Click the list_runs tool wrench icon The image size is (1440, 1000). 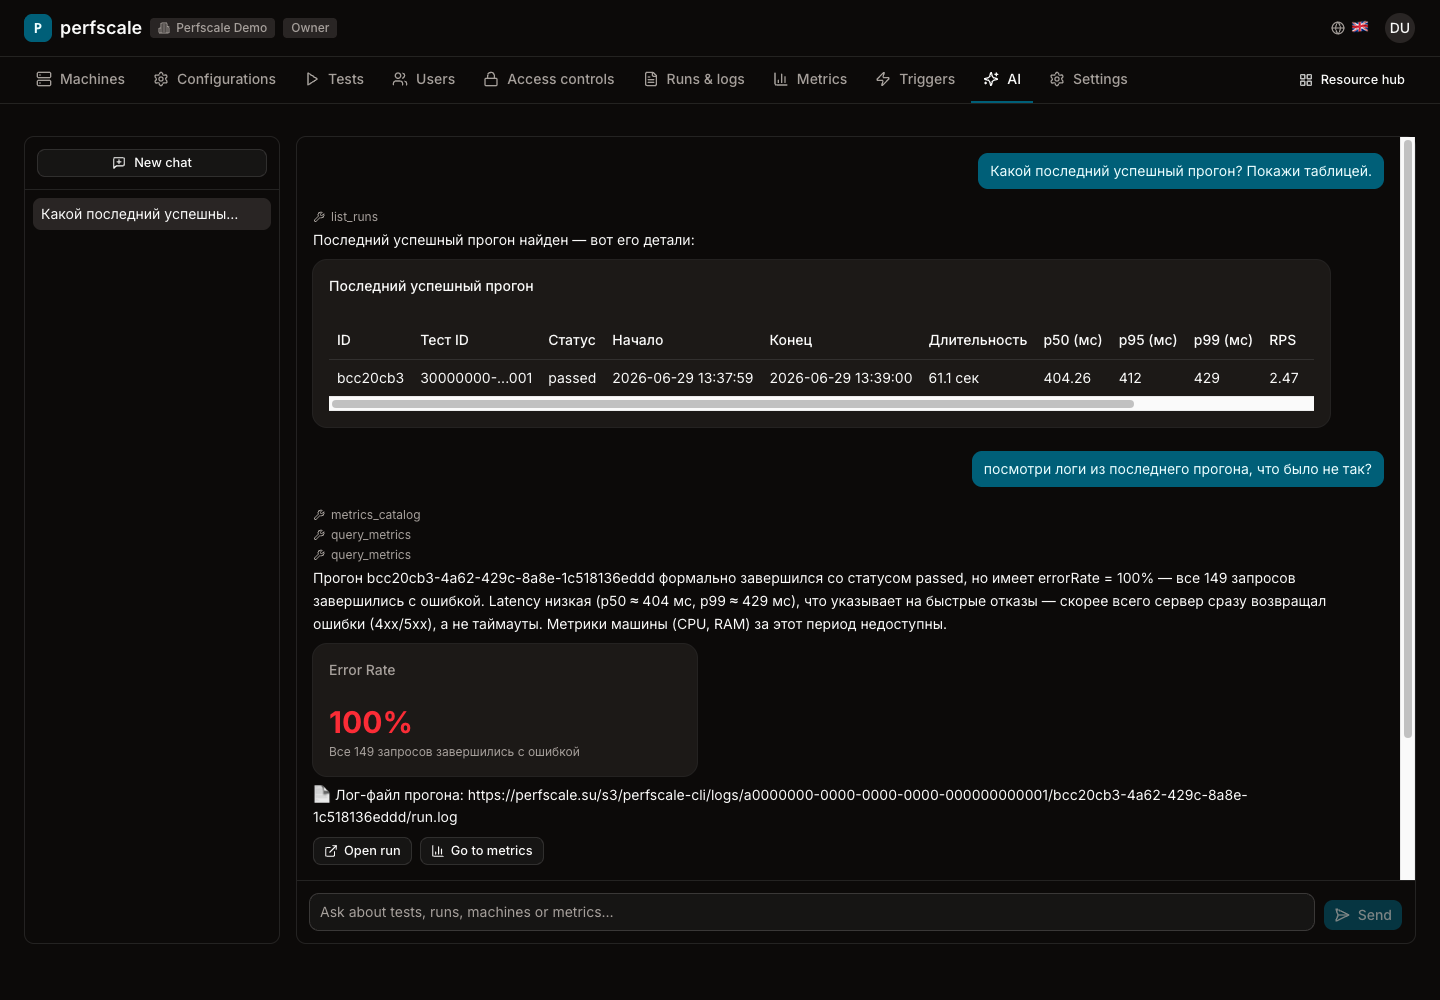pyautogui.click(x=319, y=217)
